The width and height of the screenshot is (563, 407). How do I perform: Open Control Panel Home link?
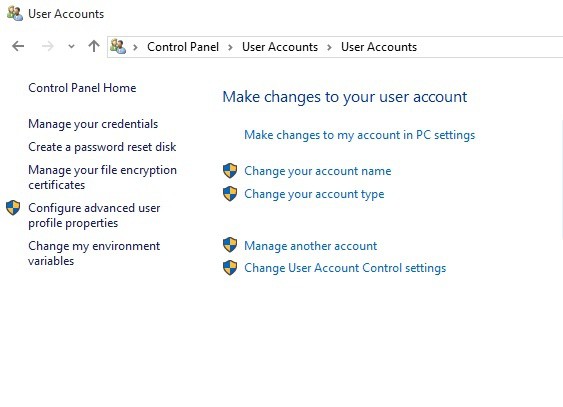click(82, 88)
